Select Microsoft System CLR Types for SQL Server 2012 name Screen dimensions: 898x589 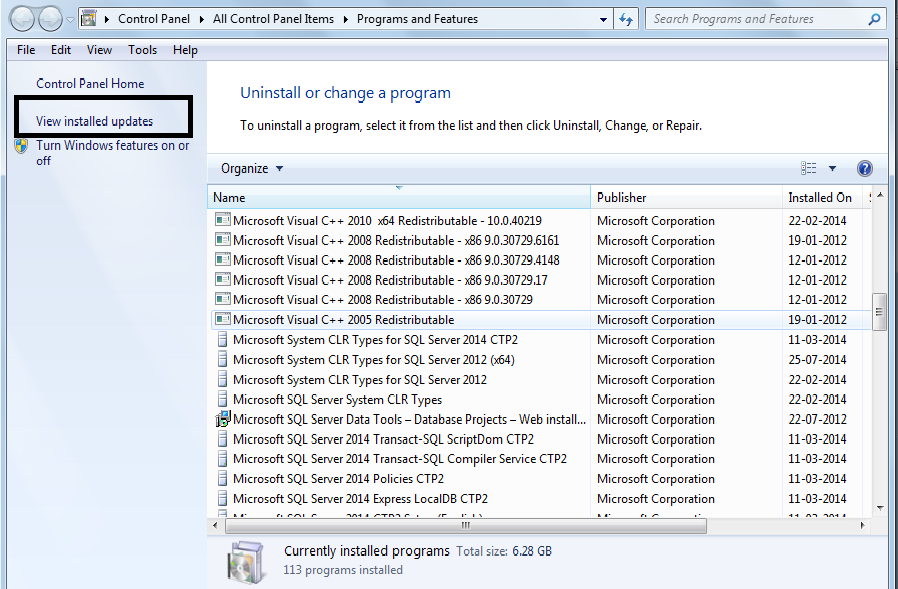click(360, 379)
